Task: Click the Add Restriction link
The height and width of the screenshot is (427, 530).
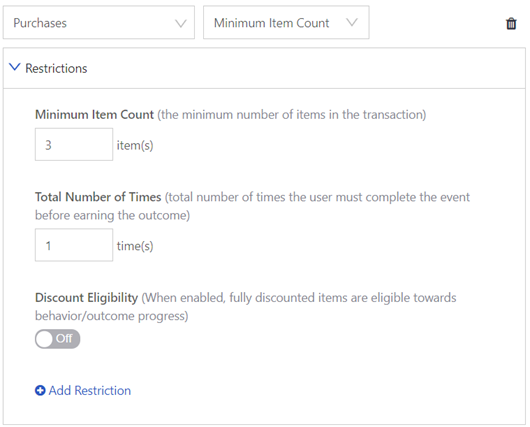Action: coord(90,390)
